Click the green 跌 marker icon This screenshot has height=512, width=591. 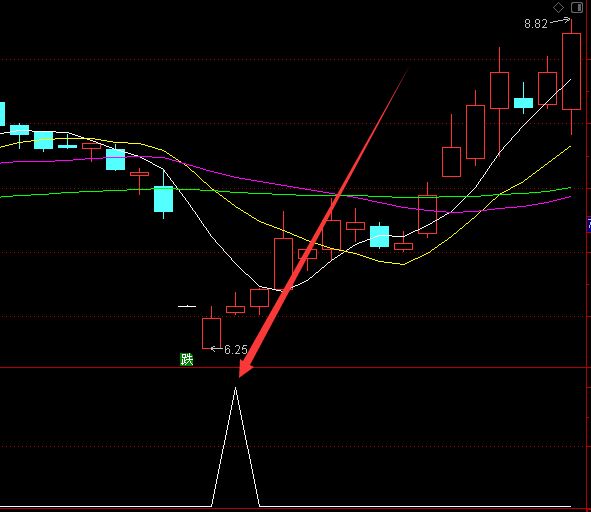pyautogui.click(x=187, y=359)
